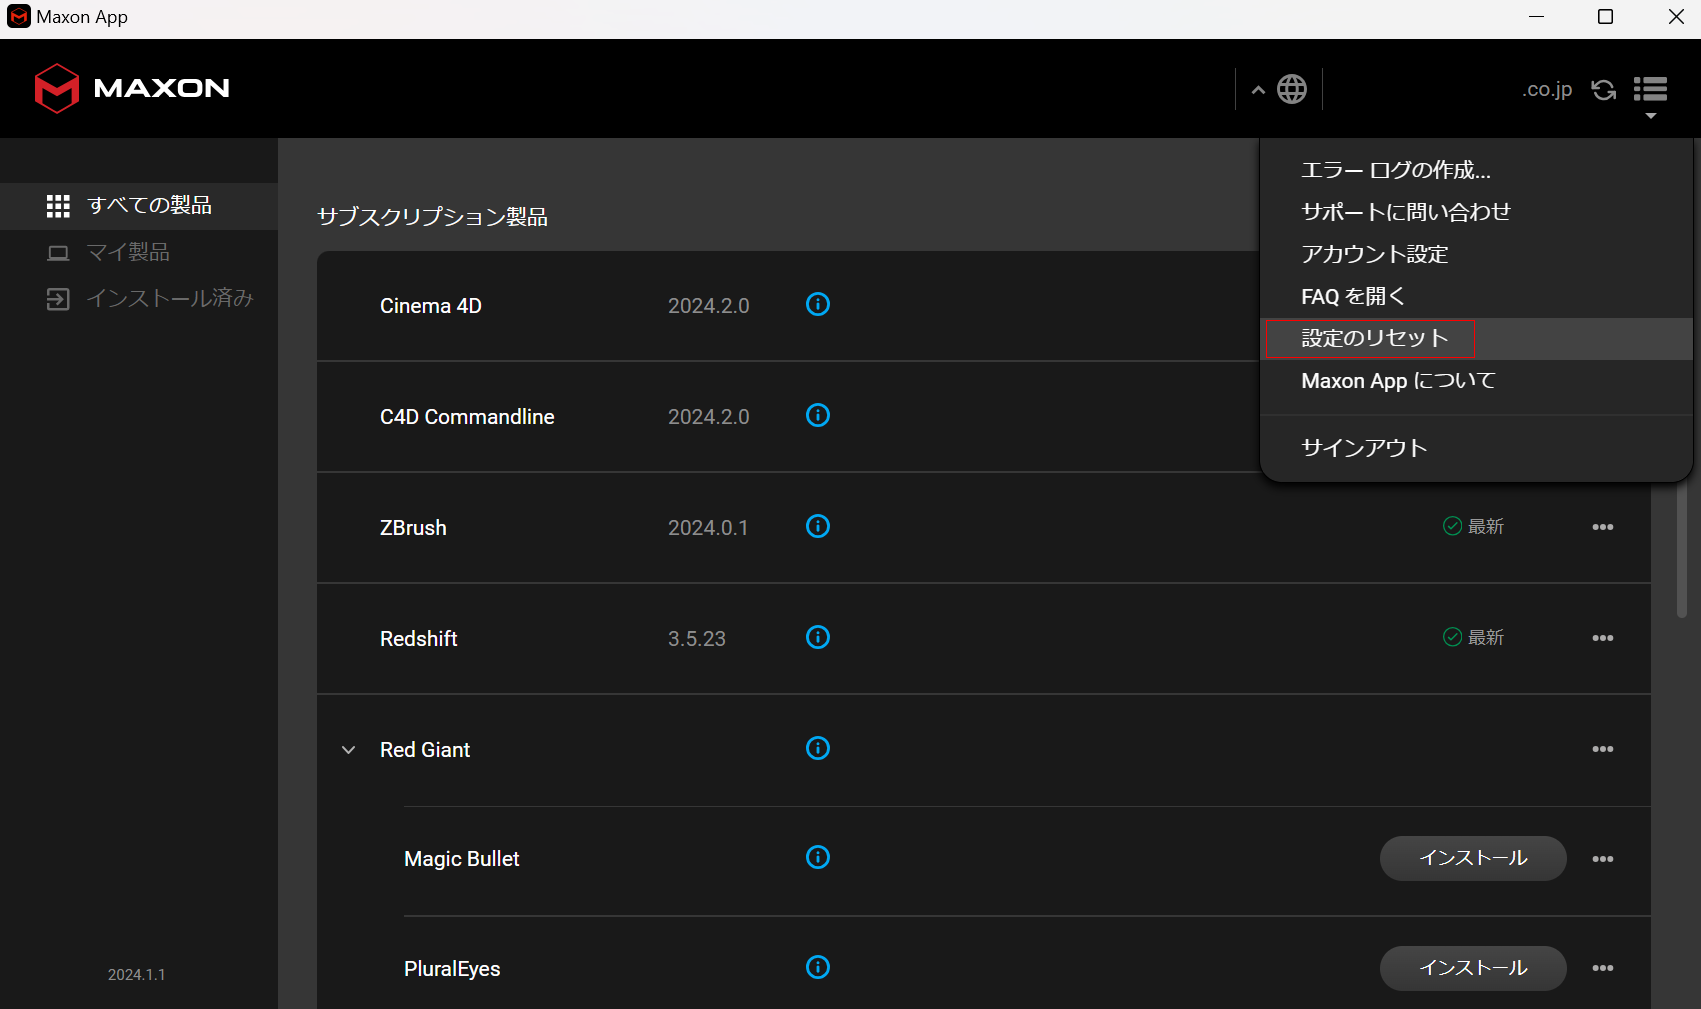Click the Magic Bullet product name

[461, 859]
